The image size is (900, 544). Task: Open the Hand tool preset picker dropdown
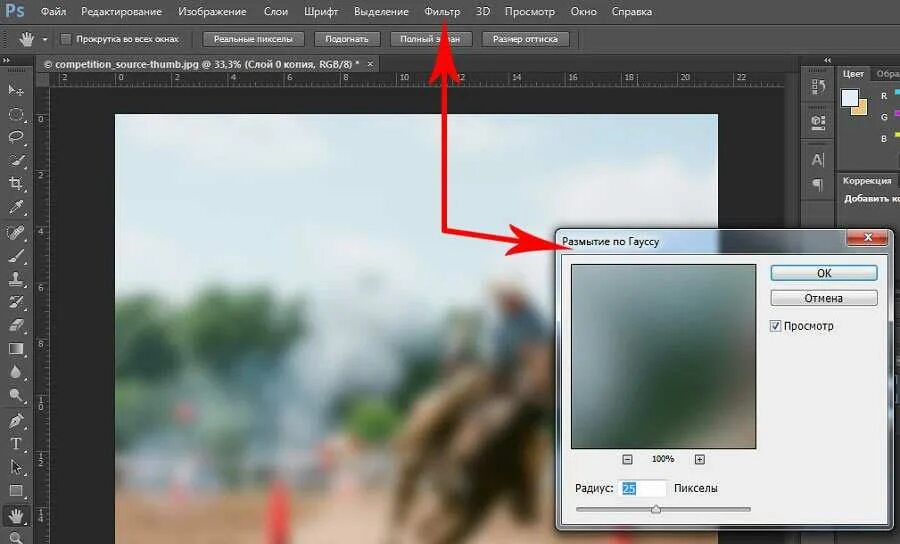(x=45, y=39)
